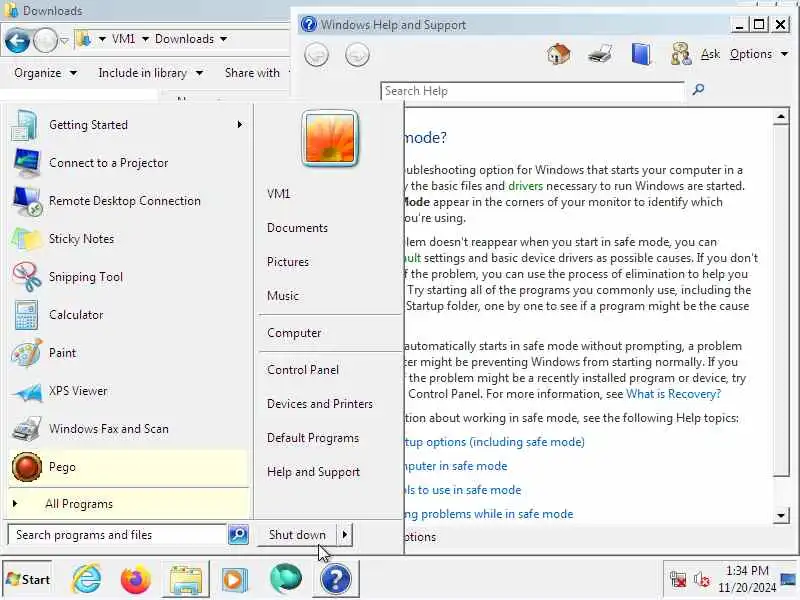Click Explorer back button in Downloads
Image resolution: width=800 pixels, height=600 pixels.
[17, 40]
